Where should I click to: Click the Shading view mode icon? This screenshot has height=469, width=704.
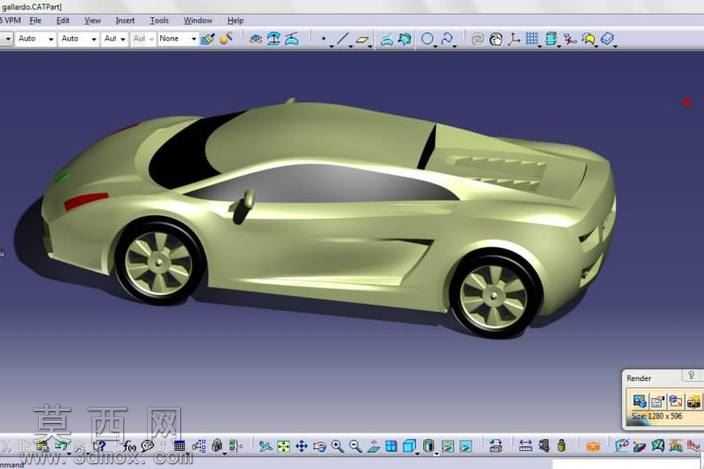pyautogui.click(x=428, y=446)
